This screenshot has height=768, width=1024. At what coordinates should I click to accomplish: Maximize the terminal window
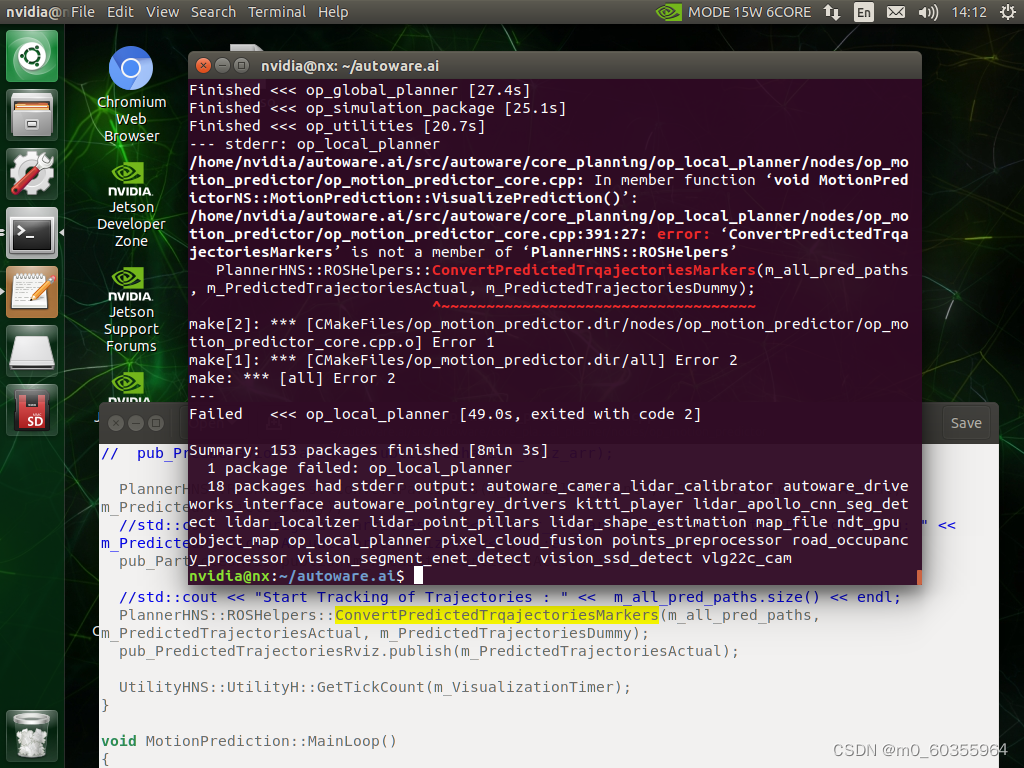click(x=242, y=65)
